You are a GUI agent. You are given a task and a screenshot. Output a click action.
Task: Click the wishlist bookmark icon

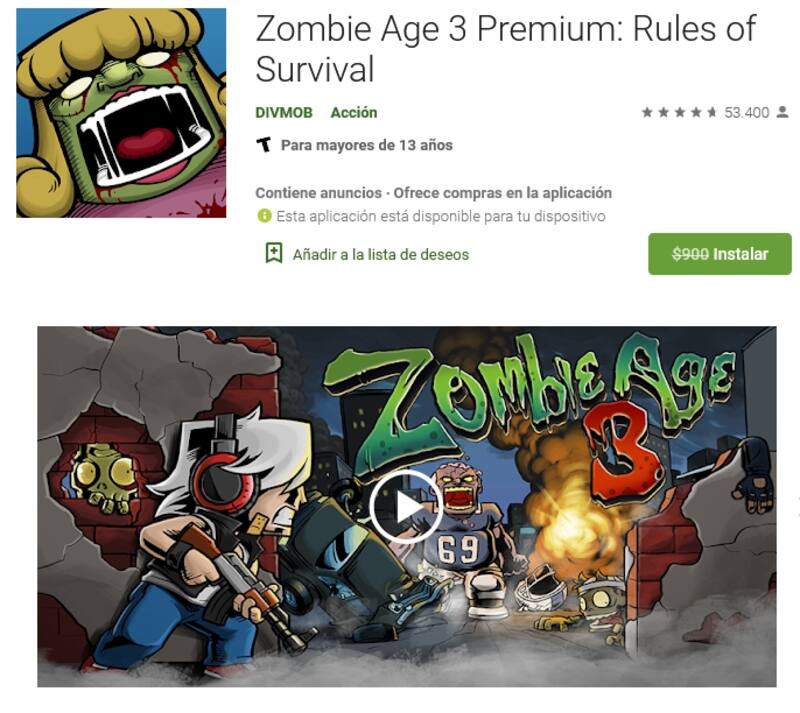tap(274, 253)
